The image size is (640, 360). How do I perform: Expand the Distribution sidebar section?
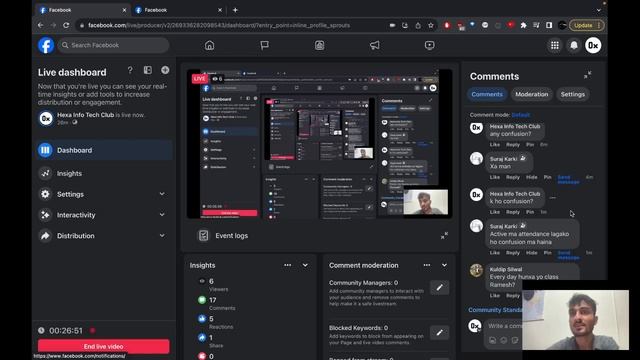tap(162, 236)
